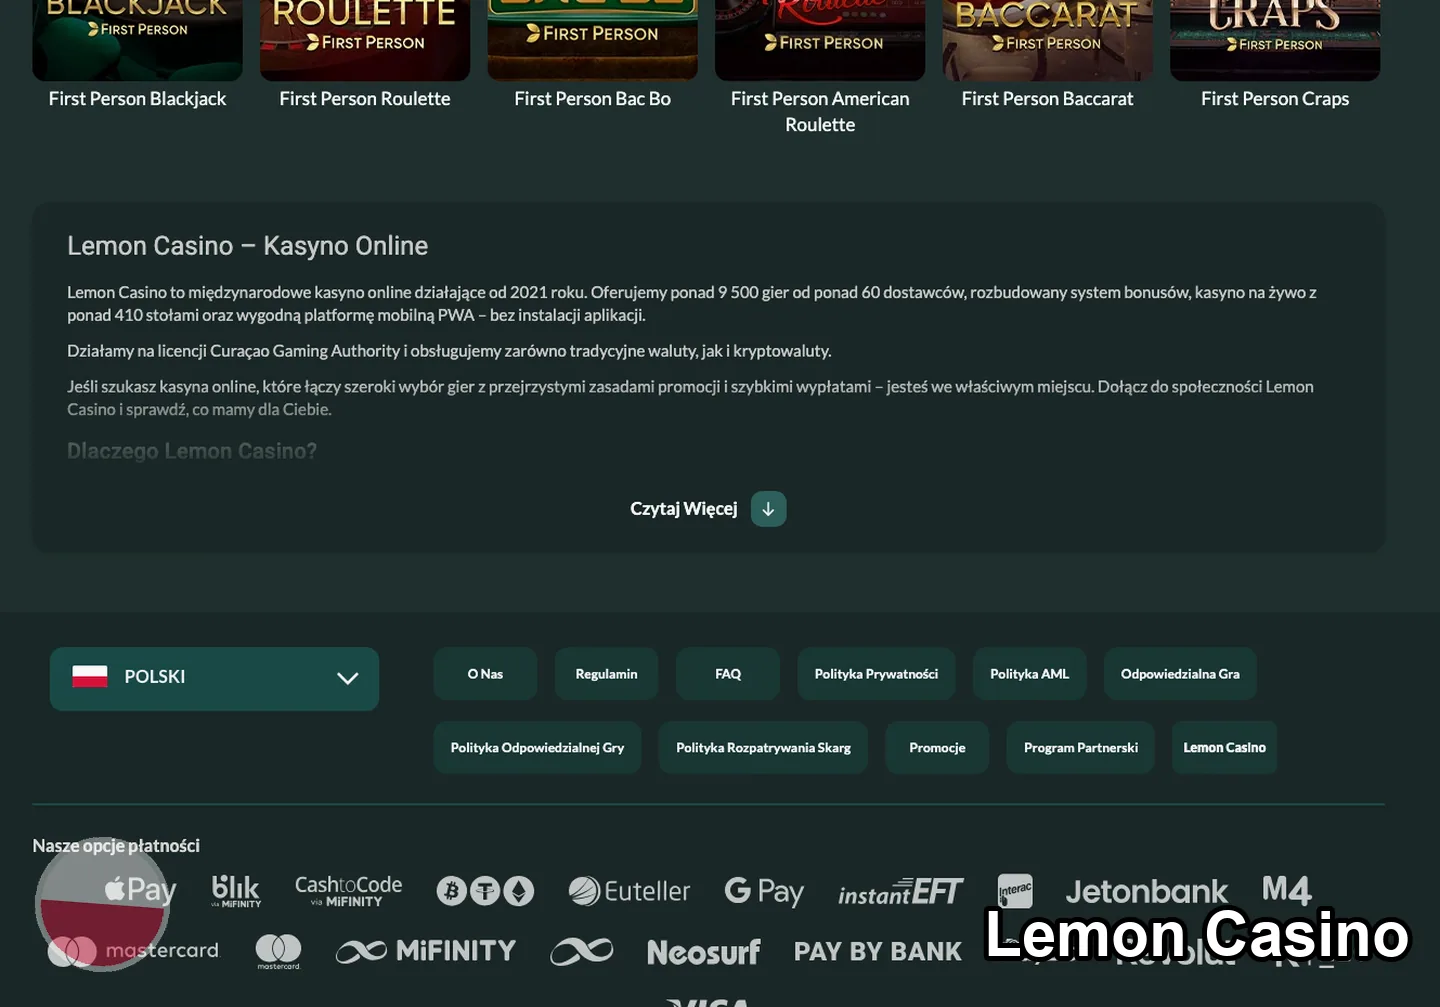The height and width of the screenshot is (1007, 1440).
Task: Click the standalone infinity symbol logo
Action: pyautogui.click(x=582, y=951)
